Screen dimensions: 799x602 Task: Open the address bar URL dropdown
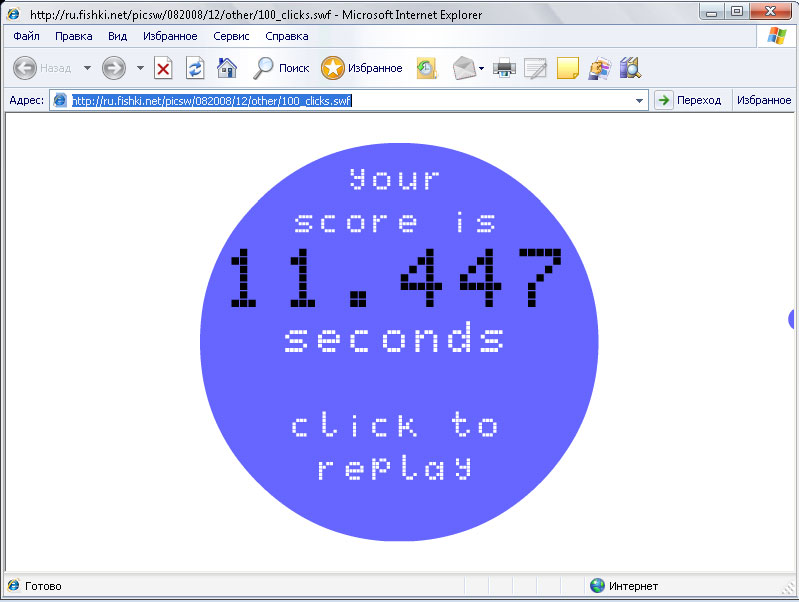(640, 100)
